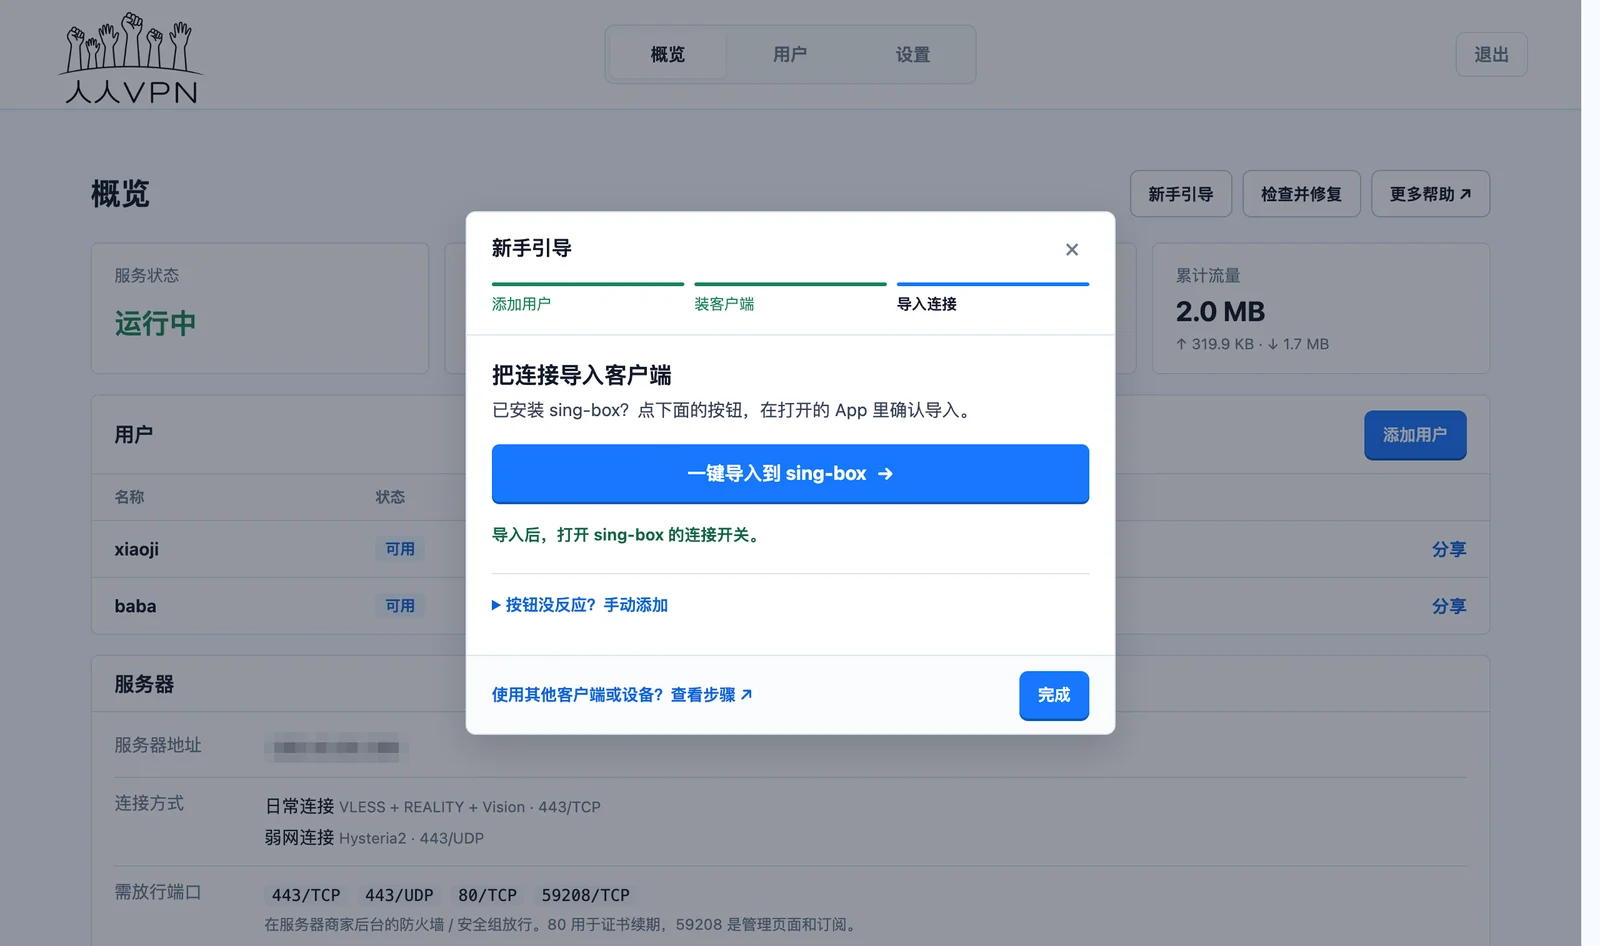Click the 2.0 MB traffic value
Screen dimensions: 1600x946
tap(1220, 312)
